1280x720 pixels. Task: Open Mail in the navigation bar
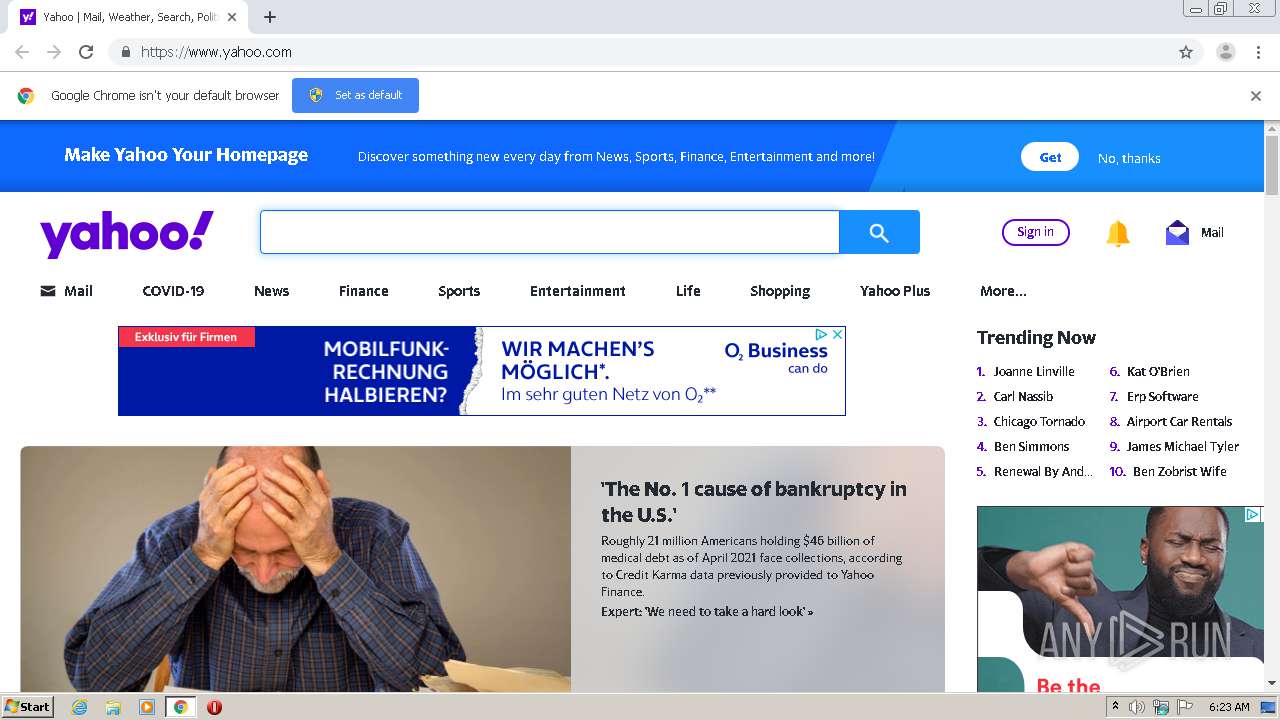(x=66, y=291)
